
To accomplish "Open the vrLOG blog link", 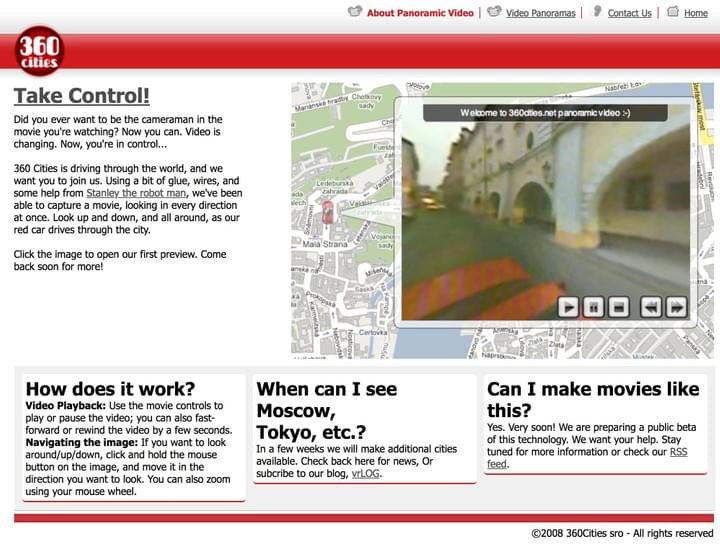I will tap(366, 473).
